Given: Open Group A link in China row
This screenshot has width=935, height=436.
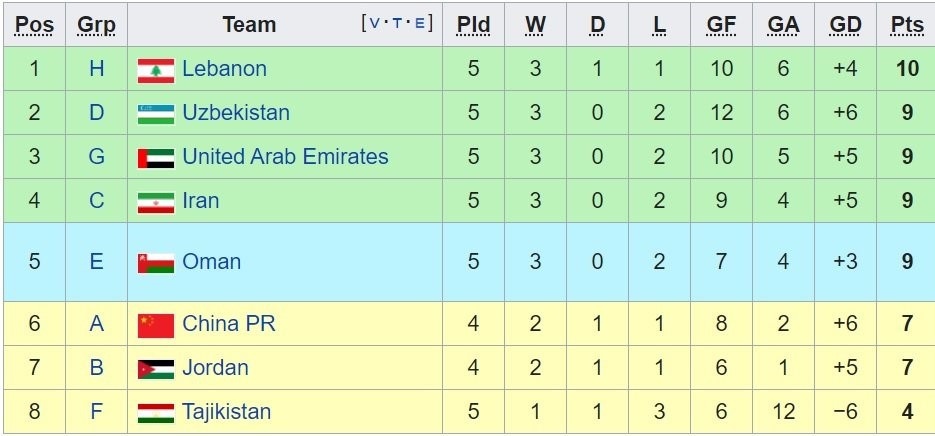Looking at the screenshot, I should click(96, 324).
